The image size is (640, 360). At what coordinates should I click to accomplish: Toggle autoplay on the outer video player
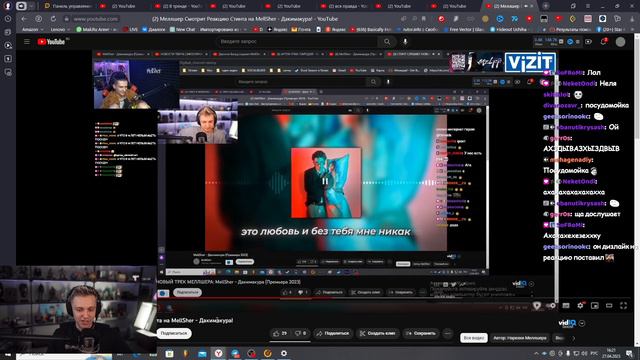tap(551, 305)
